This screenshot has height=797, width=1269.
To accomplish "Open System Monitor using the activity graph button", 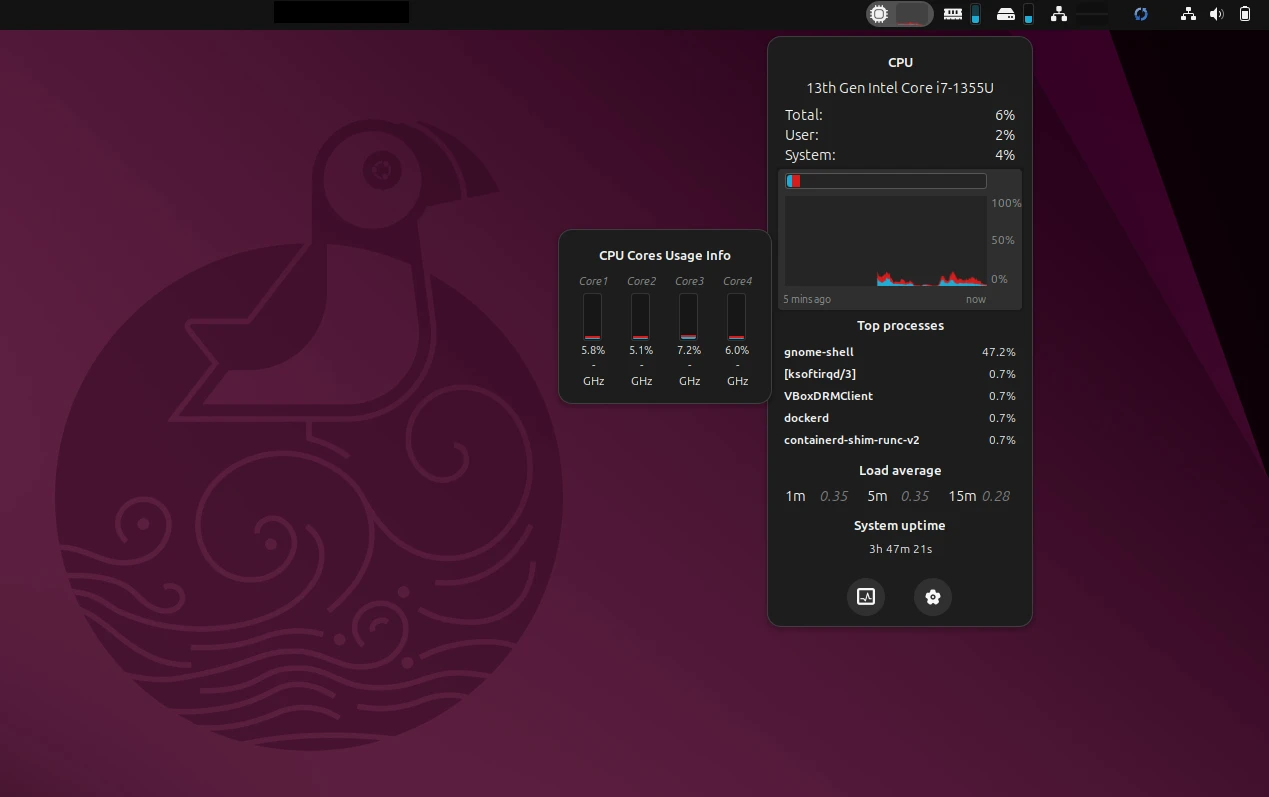I will coord(866,596).
